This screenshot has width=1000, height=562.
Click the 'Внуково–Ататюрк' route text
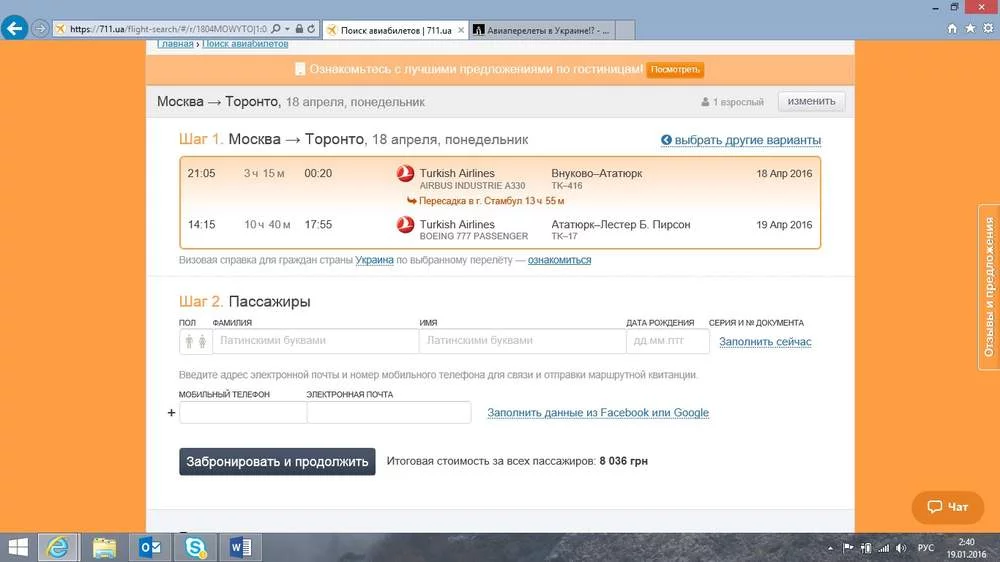596,173
